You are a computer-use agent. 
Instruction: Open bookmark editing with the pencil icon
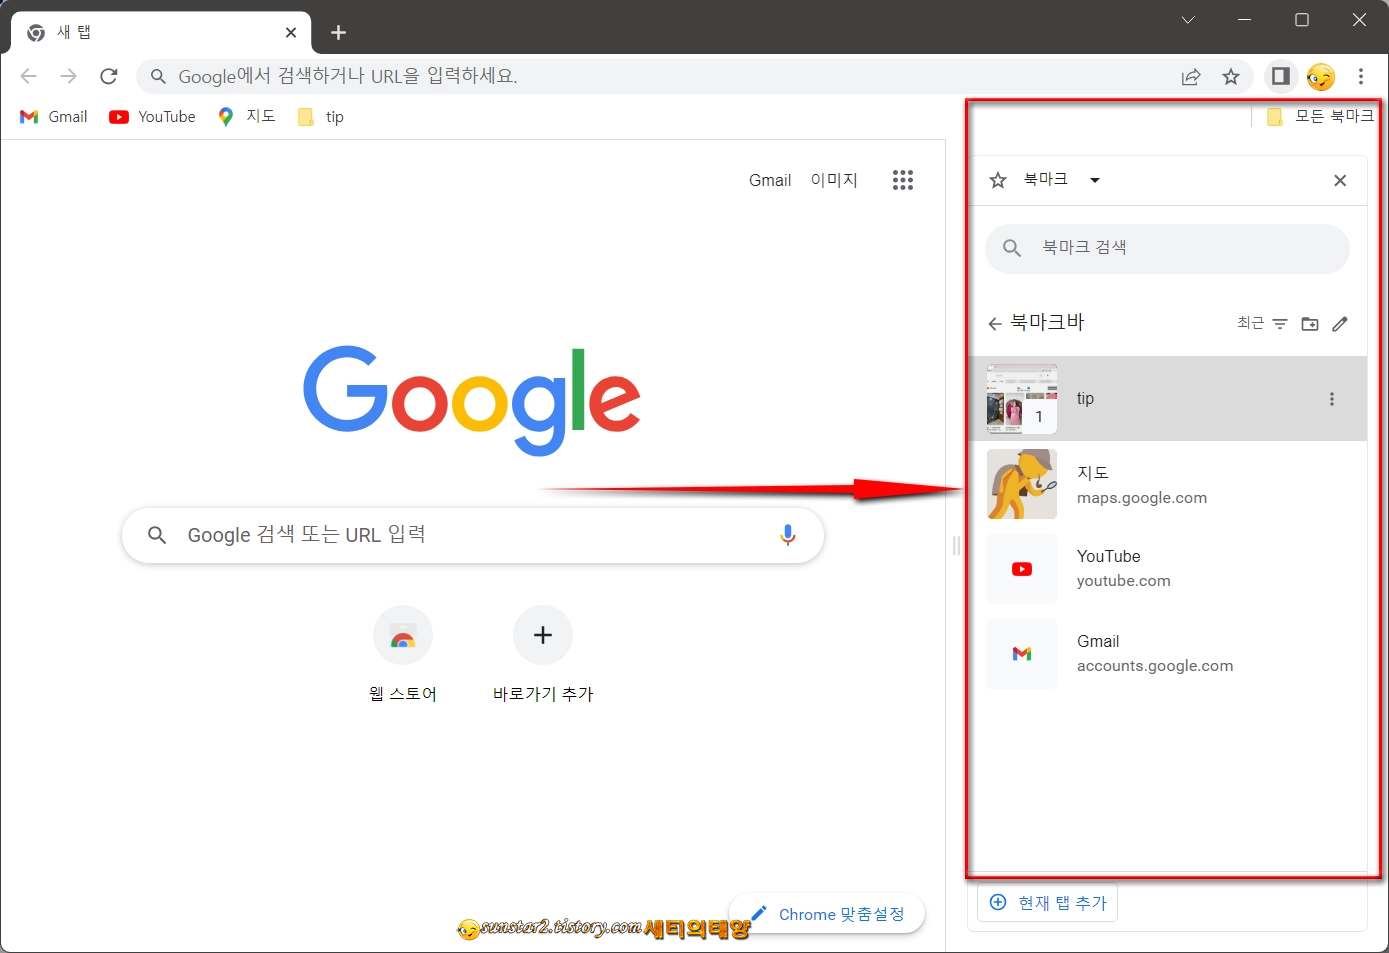click(1340, 323)
